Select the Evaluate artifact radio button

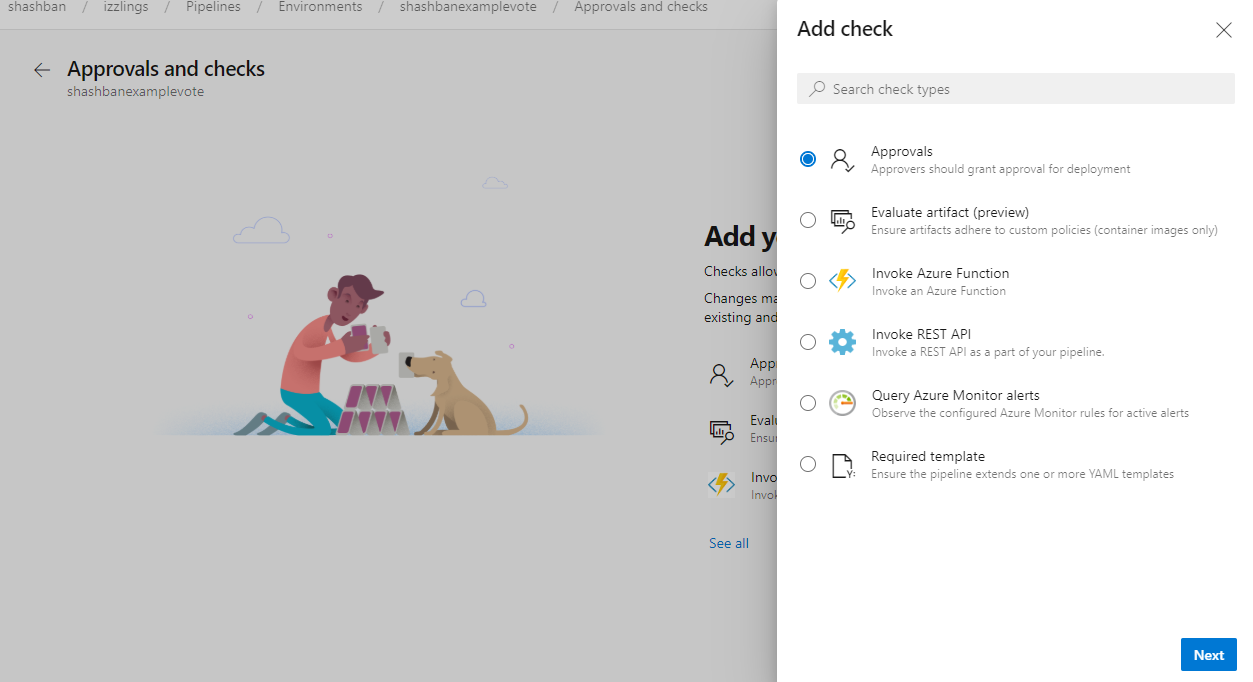[807, 219]
